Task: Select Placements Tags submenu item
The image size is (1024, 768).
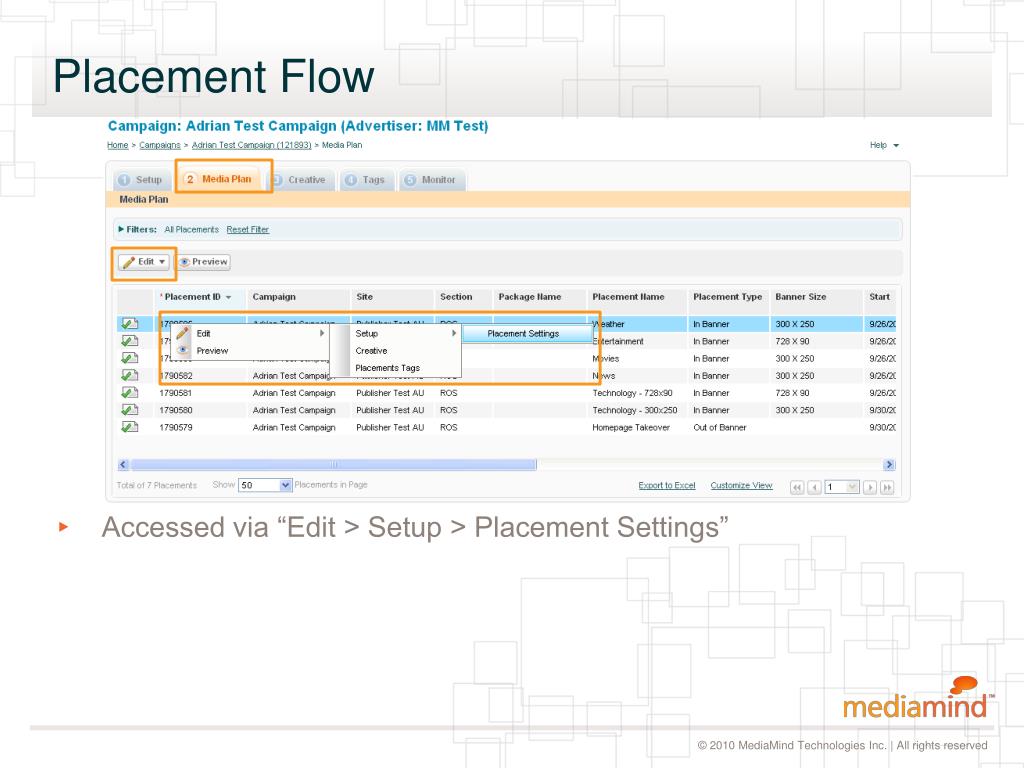Action: pos(397,368)
